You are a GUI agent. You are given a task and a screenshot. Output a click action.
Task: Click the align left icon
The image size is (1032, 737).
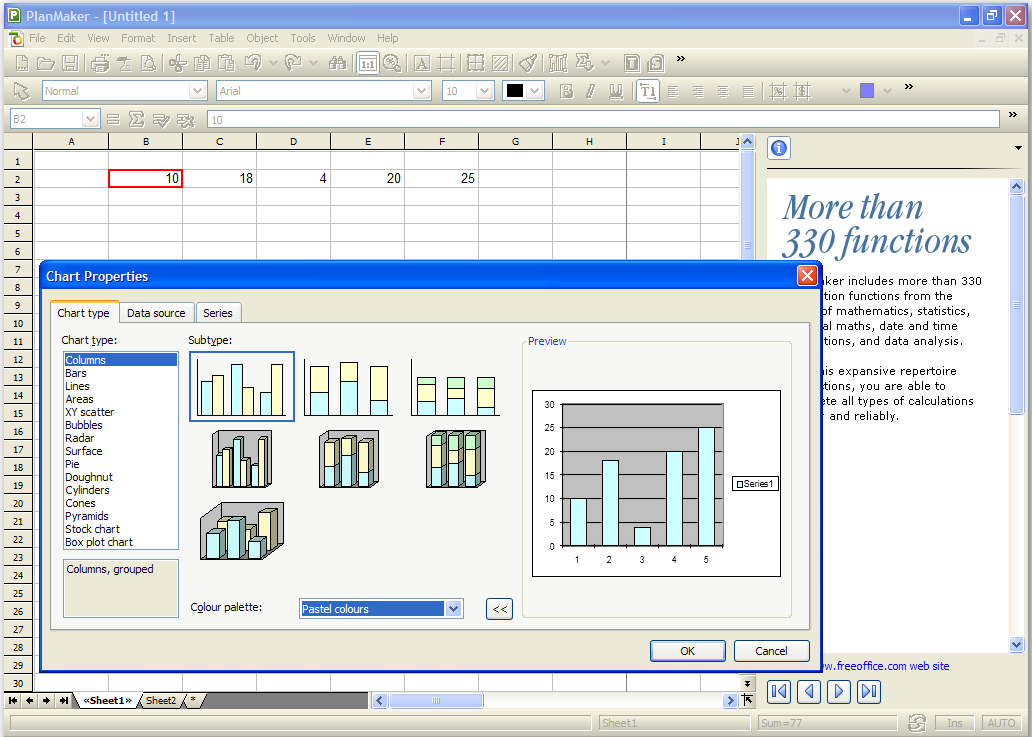(x=673, y=91)
